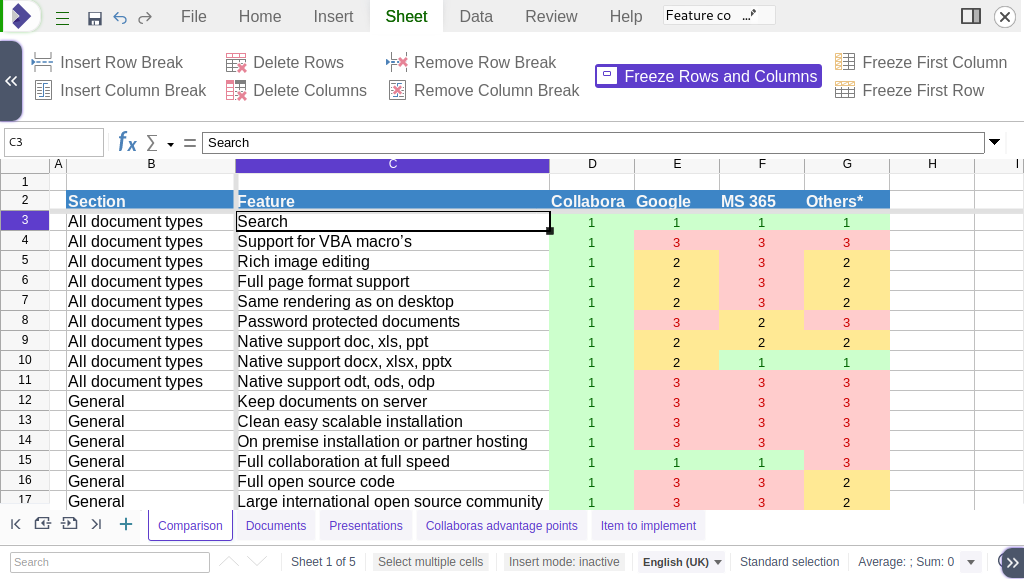Open the Average/Sum status dropdown arrow
The image size is (1024, 579).
(970, 562)
